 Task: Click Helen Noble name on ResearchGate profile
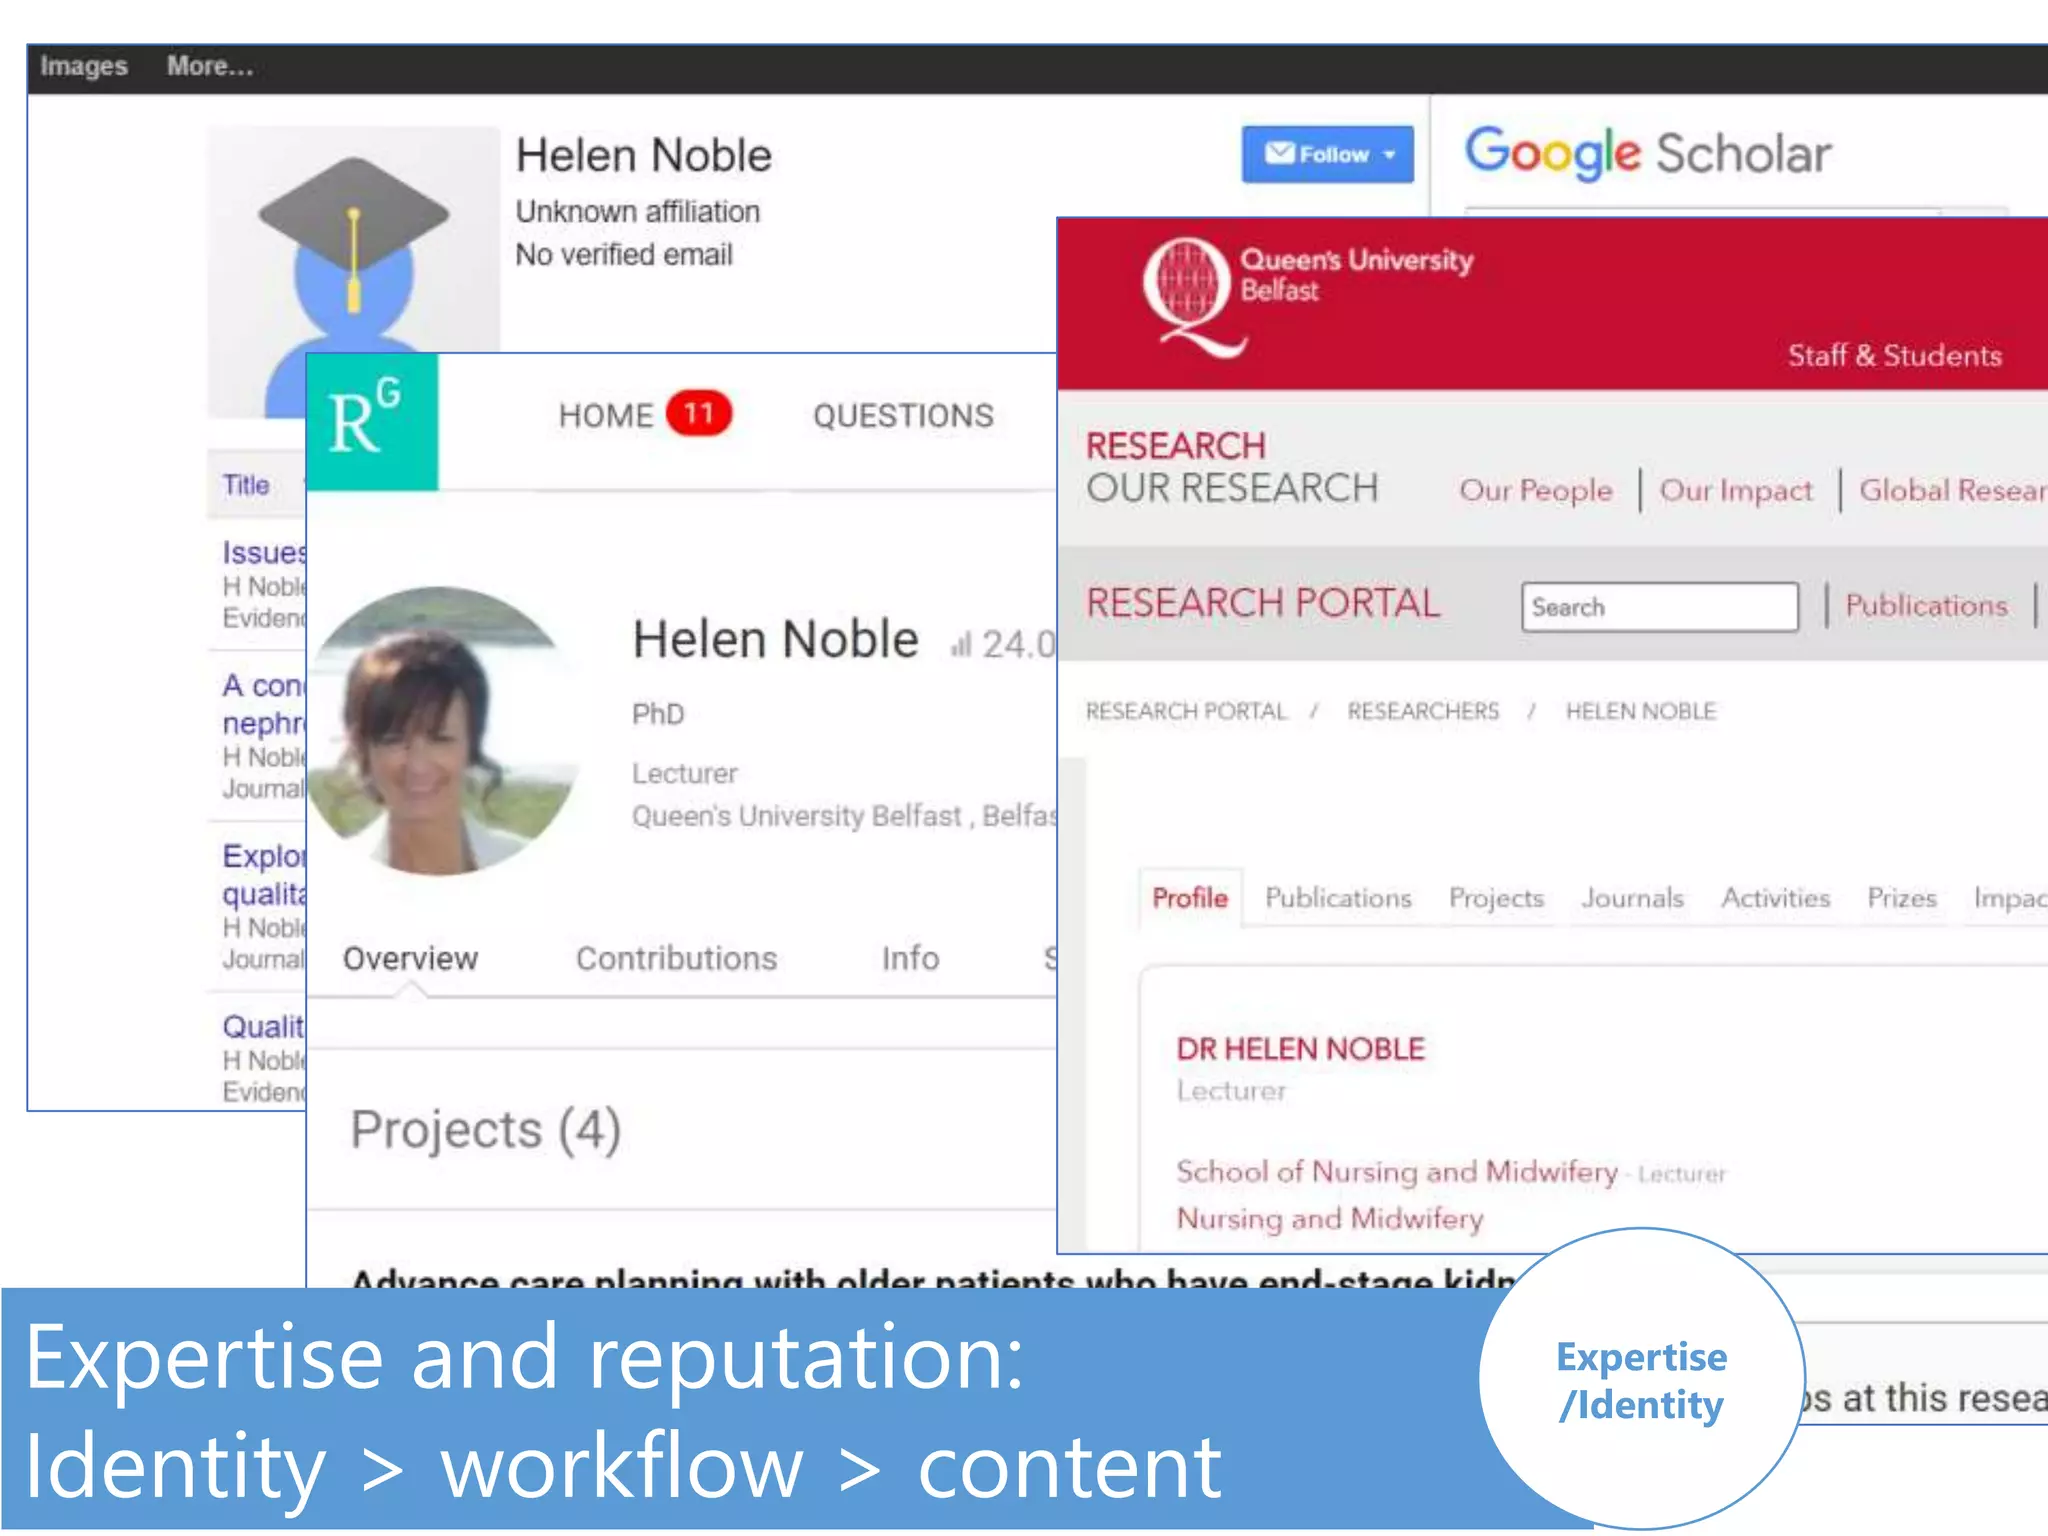[775, 639]
